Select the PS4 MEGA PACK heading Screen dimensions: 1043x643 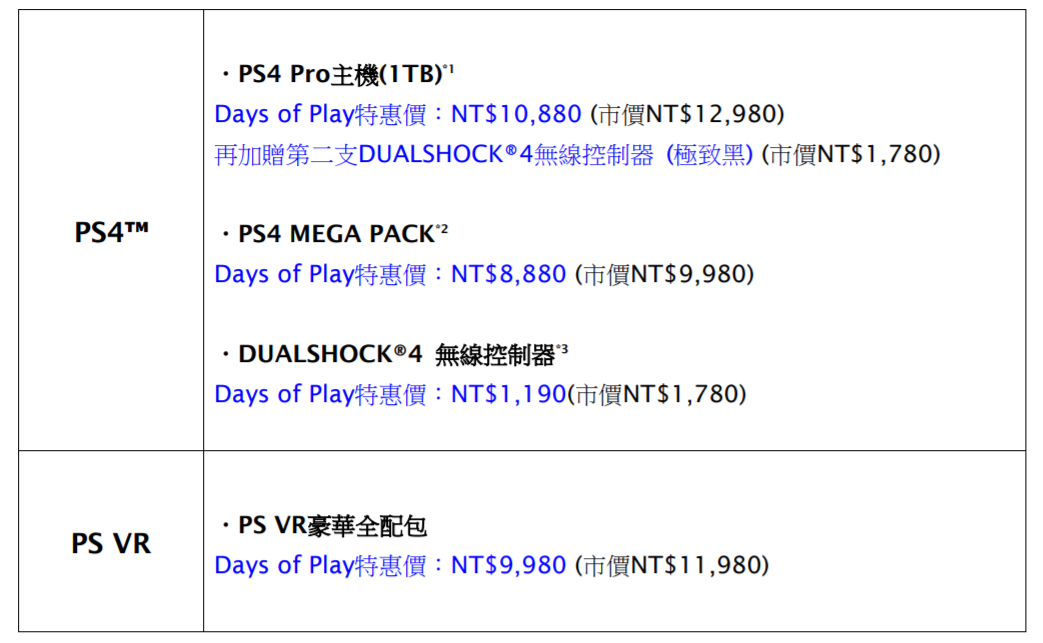tap(335, 234)
